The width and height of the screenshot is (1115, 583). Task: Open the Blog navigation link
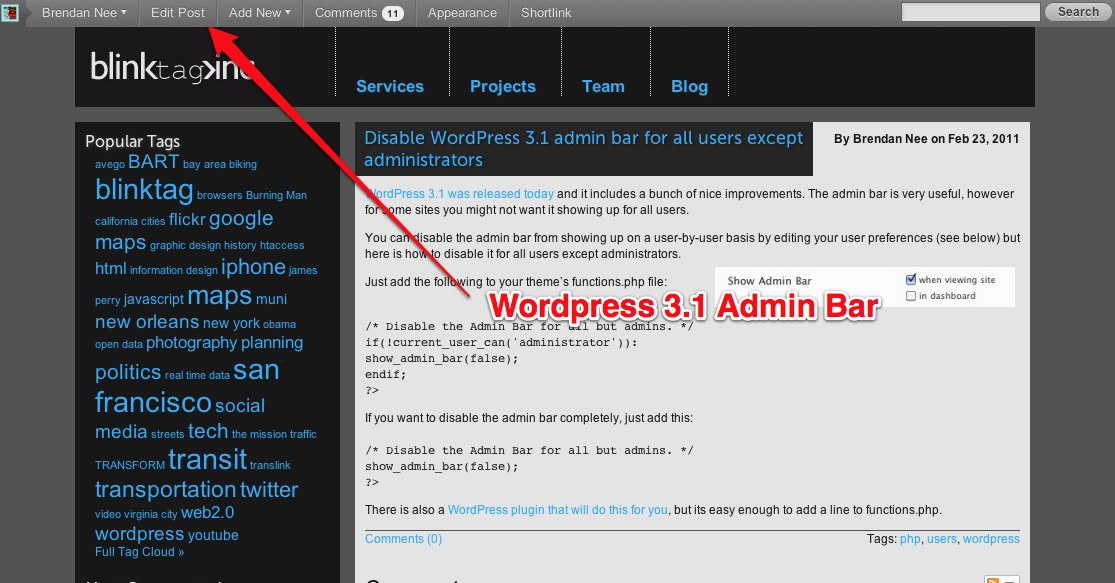(690, 86)
